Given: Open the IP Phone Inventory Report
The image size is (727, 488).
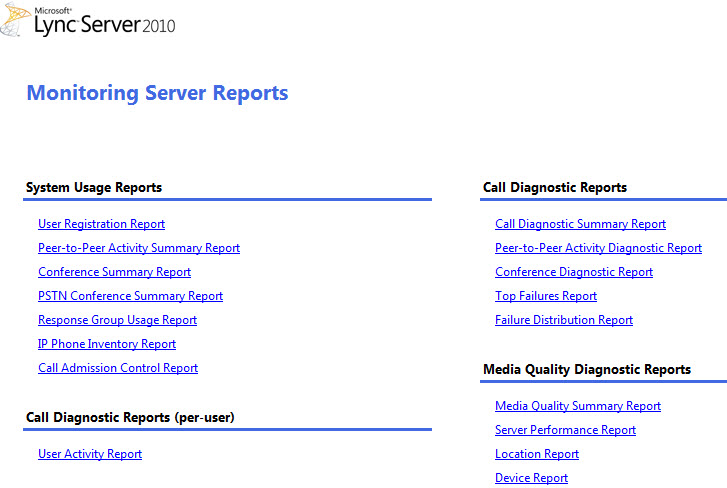Looking at the screenshot, I should (107, 344).
